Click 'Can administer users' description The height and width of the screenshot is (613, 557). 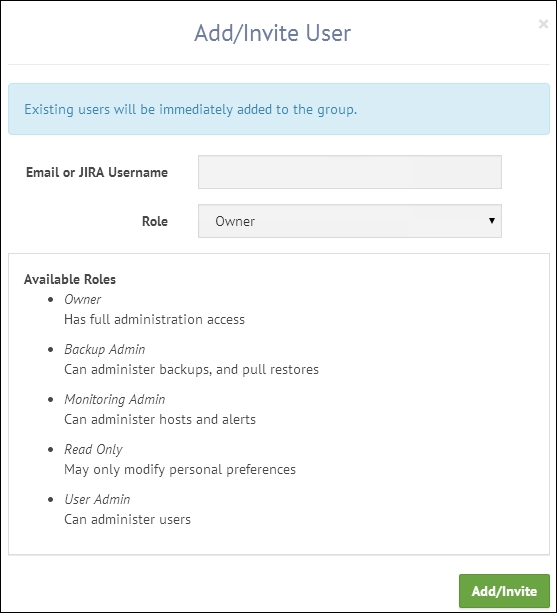(x=127, y=520)
